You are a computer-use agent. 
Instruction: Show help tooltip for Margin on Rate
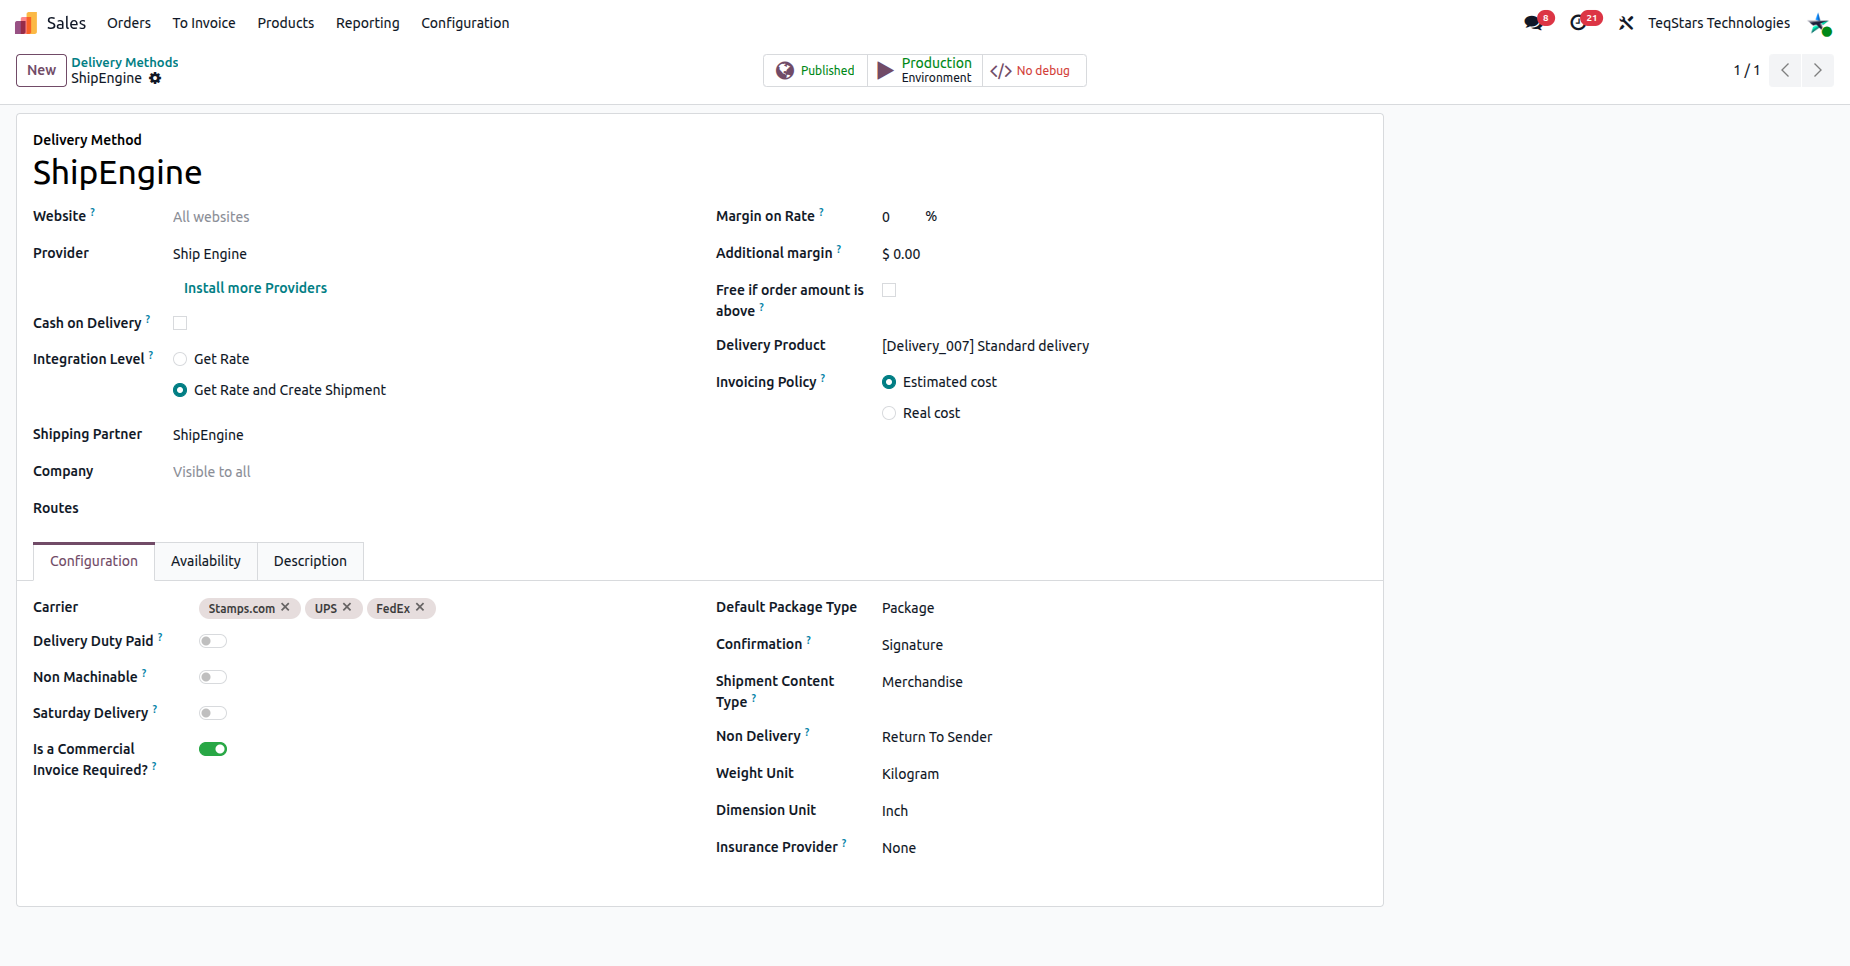pyautogui.click(x=822, y=211)
